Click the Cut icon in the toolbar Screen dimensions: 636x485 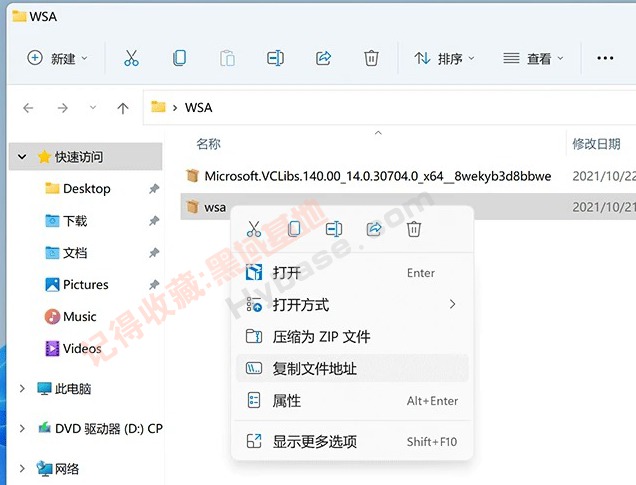click(131, 58)
